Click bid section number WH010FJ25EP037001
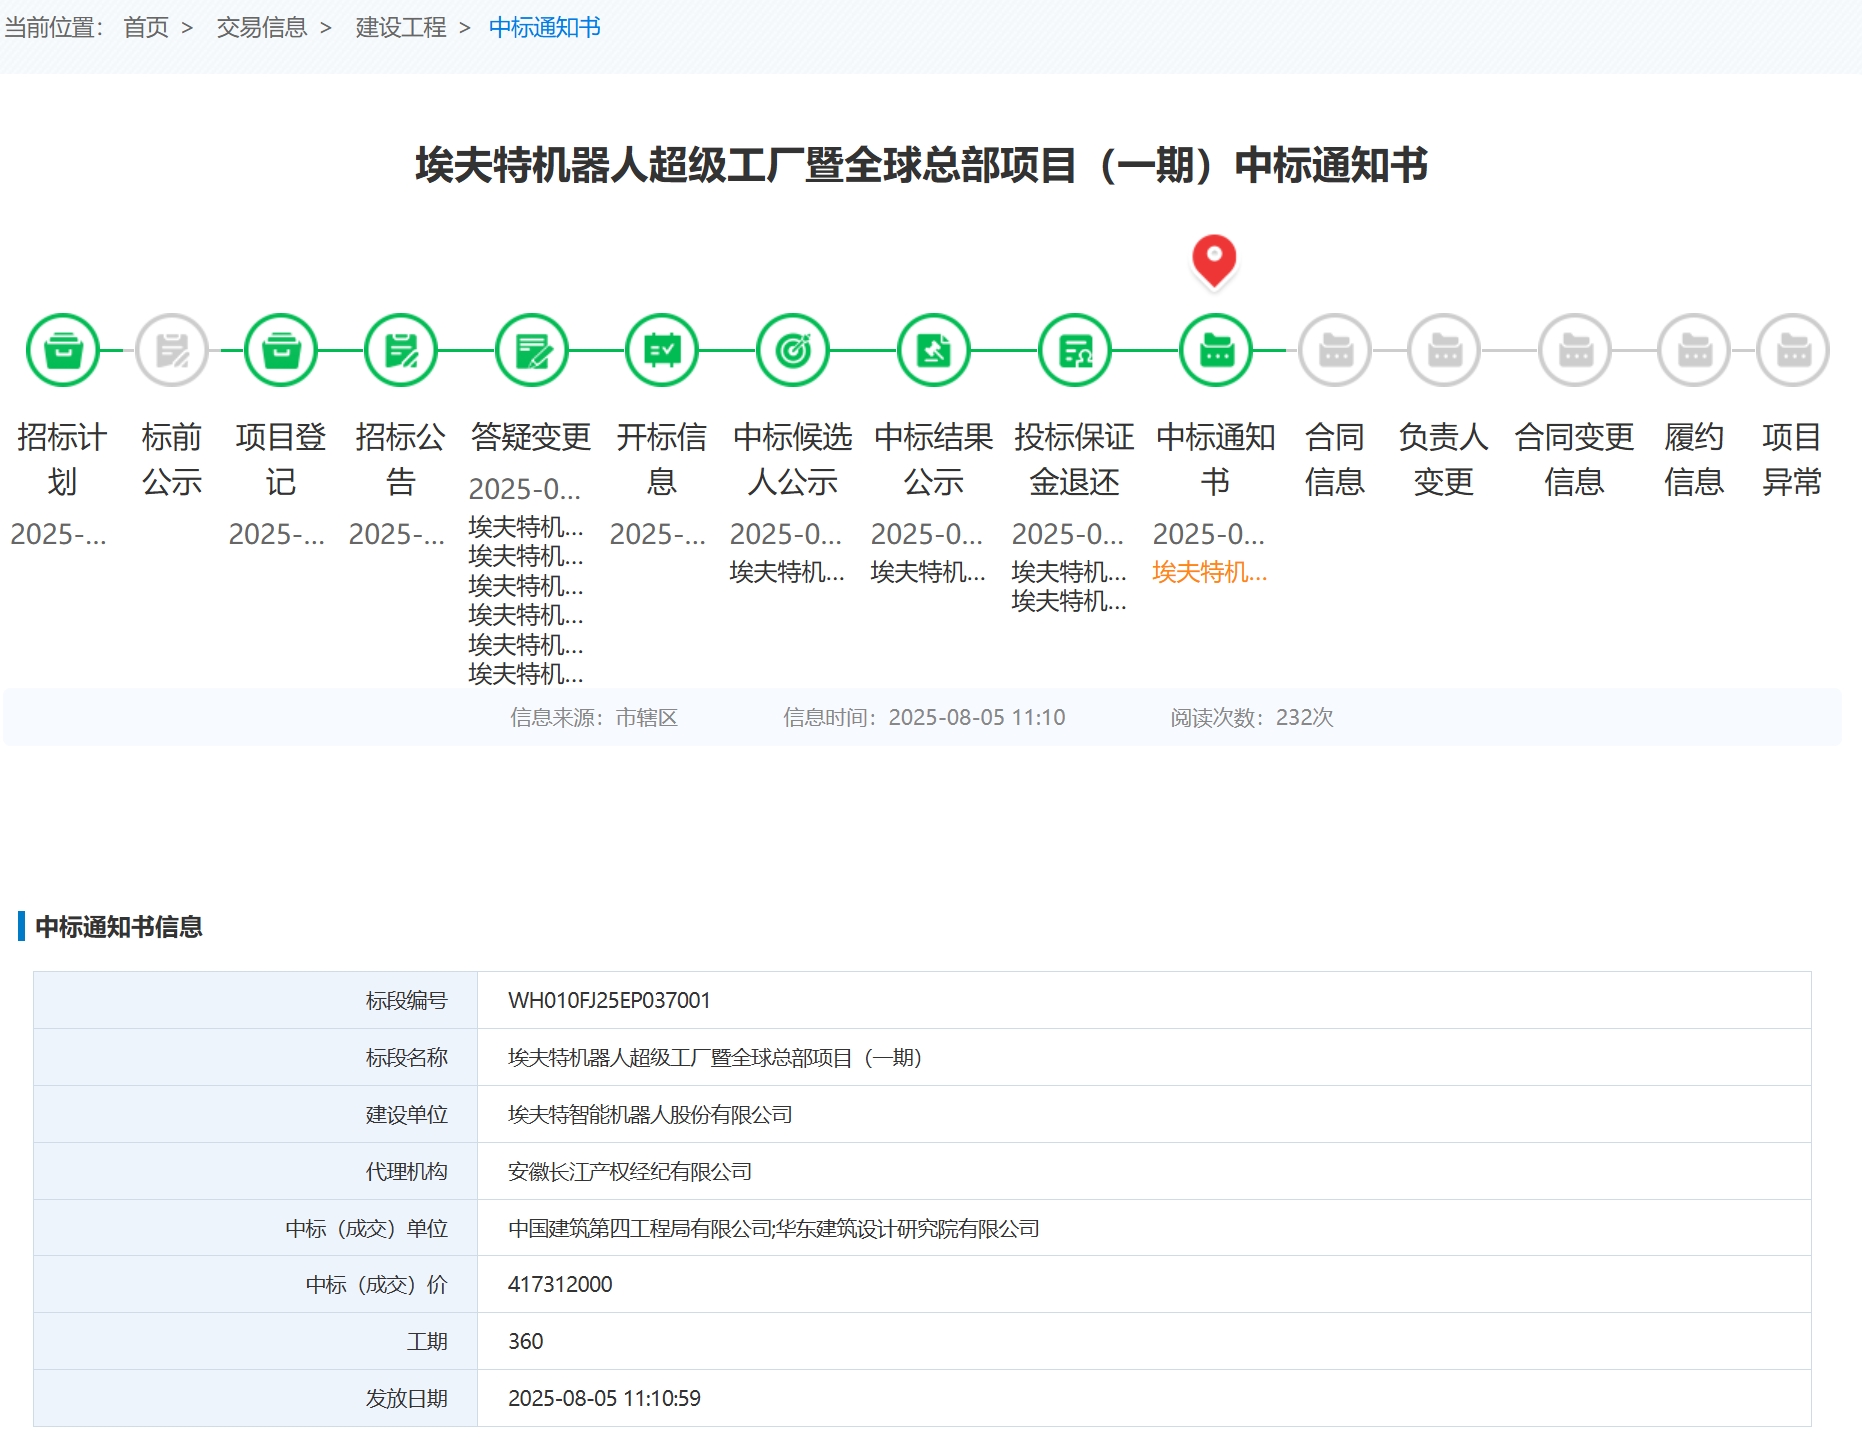 click(x=609, y=1001)
